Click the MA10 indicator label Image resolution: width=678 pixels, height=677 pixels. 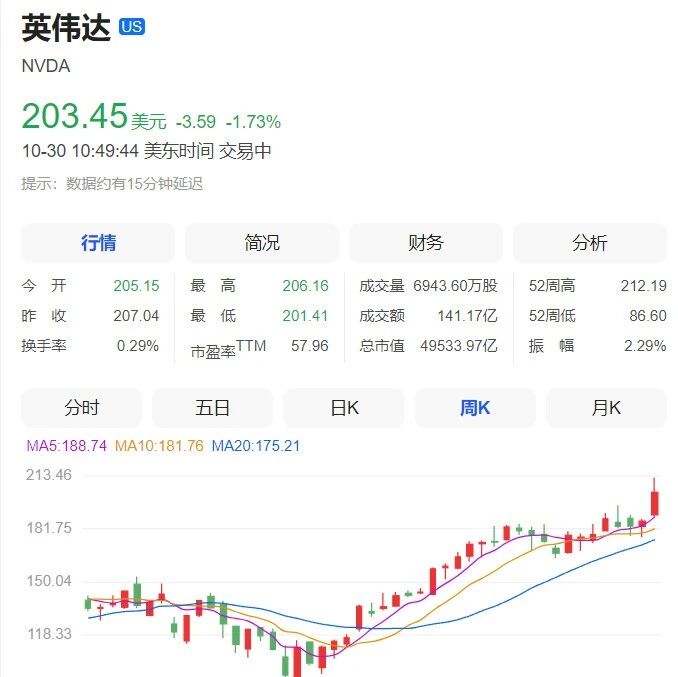[x=159, y=446]
